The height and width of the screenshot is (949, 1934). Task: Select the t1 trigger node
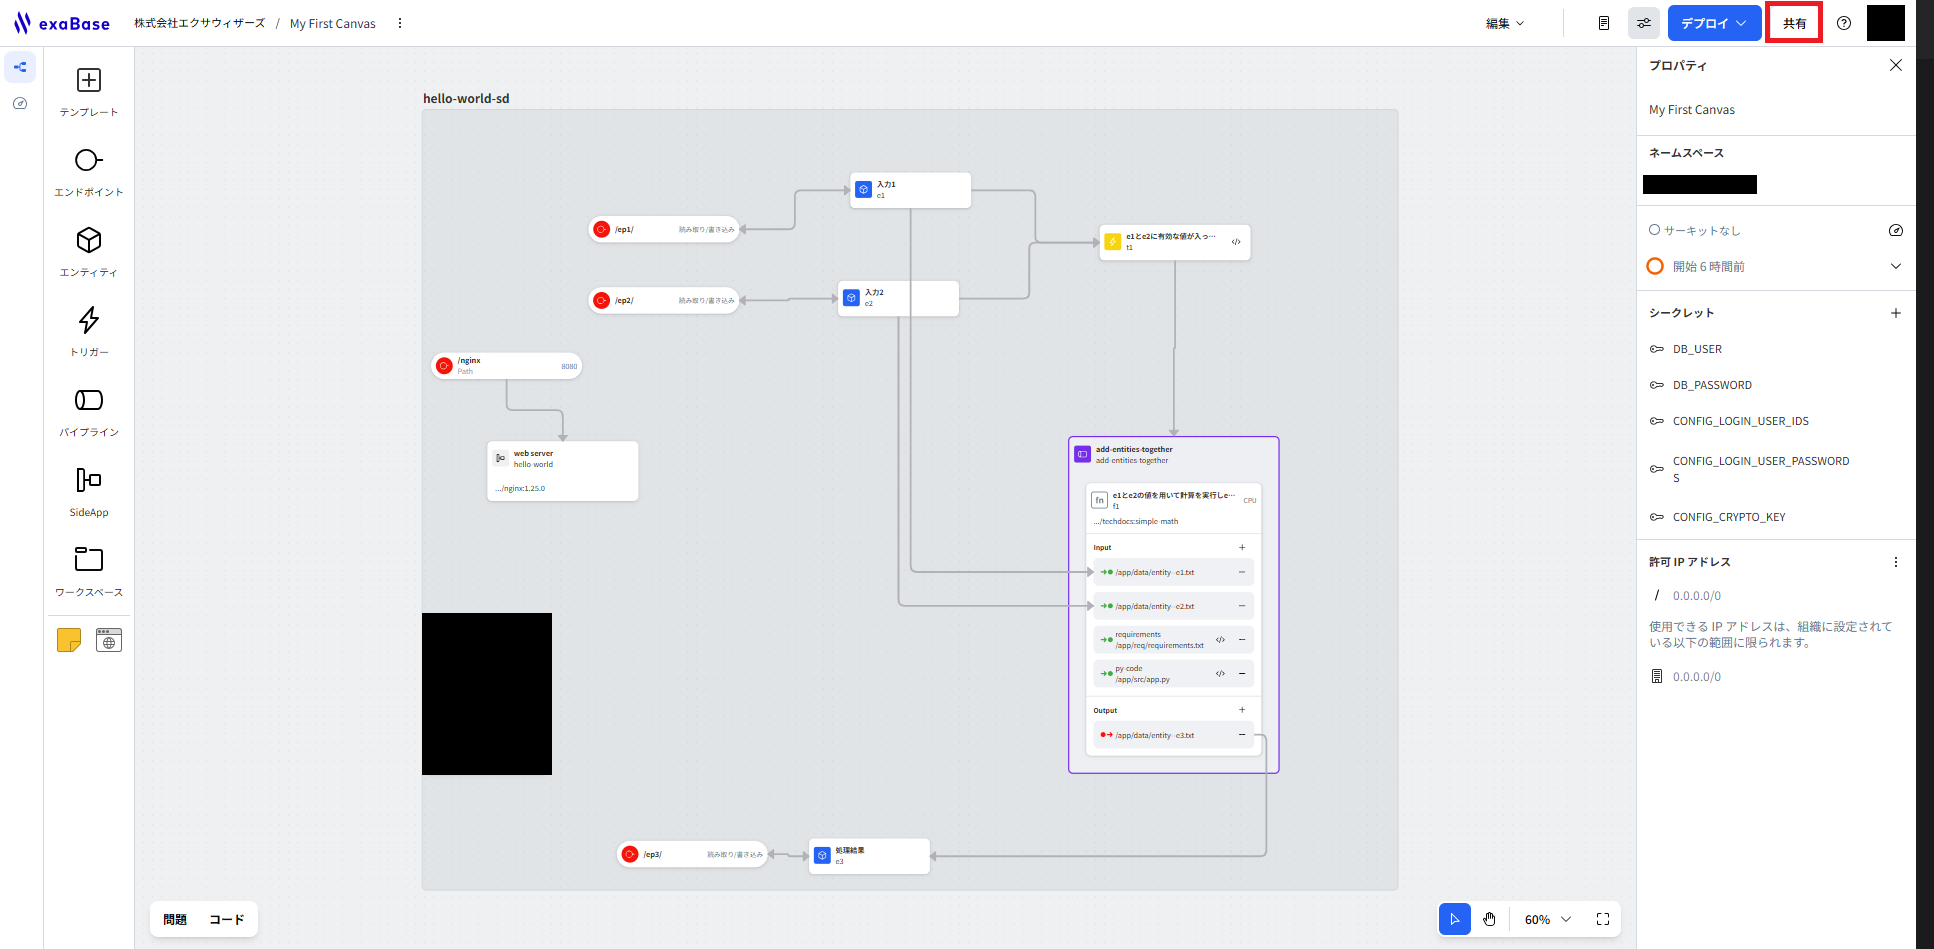coord(1174,242)
